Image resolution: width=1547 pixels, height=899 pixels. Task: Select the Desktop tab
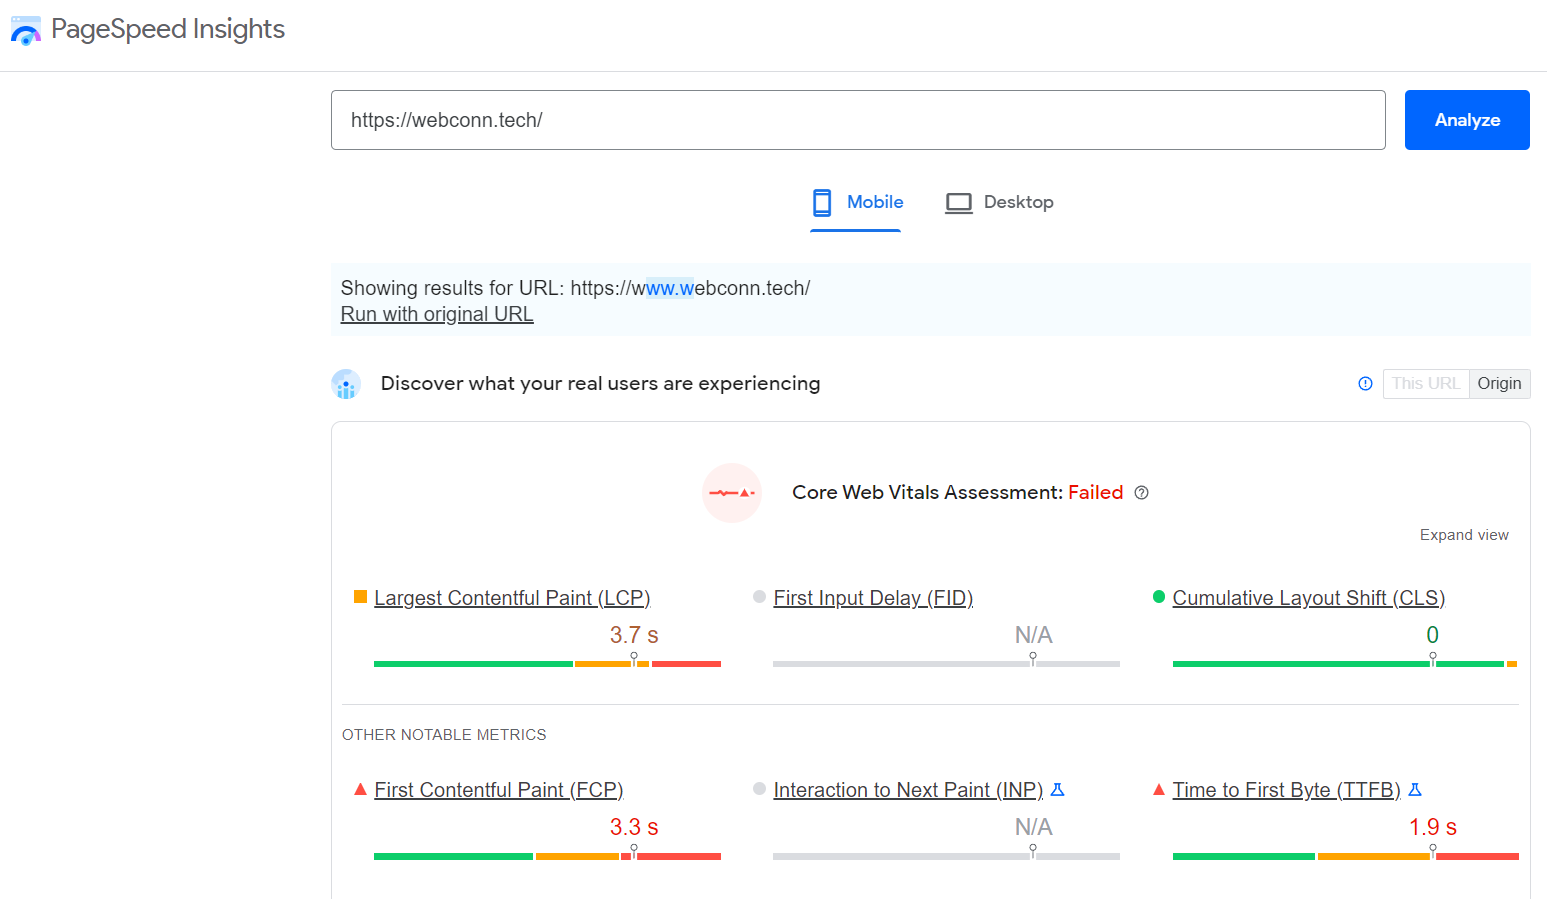[x=999, y=203]
